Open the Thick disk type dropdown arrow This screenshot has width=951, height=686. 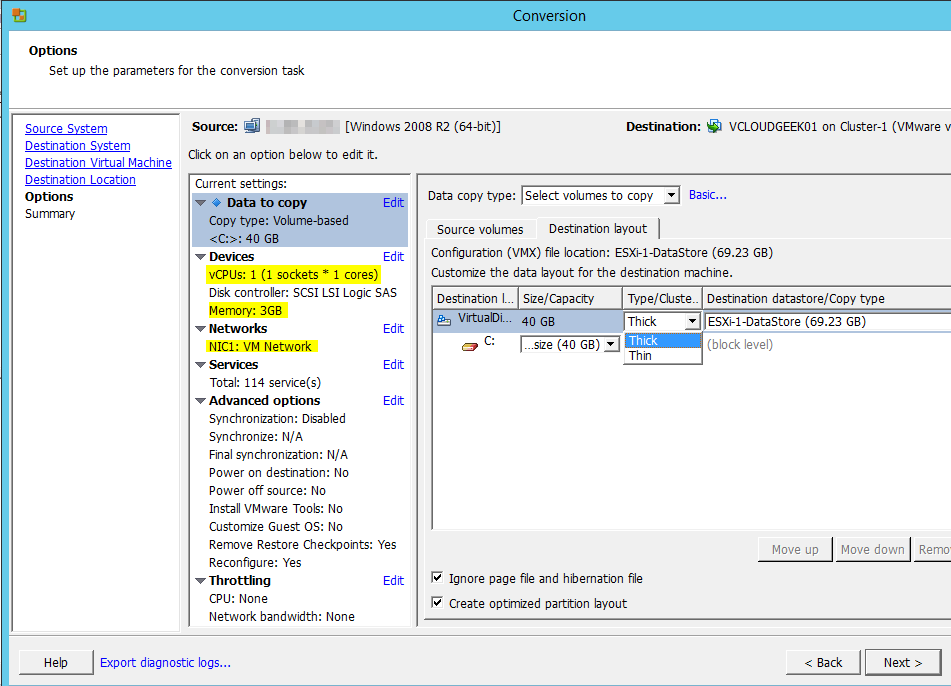coord(692,321)
